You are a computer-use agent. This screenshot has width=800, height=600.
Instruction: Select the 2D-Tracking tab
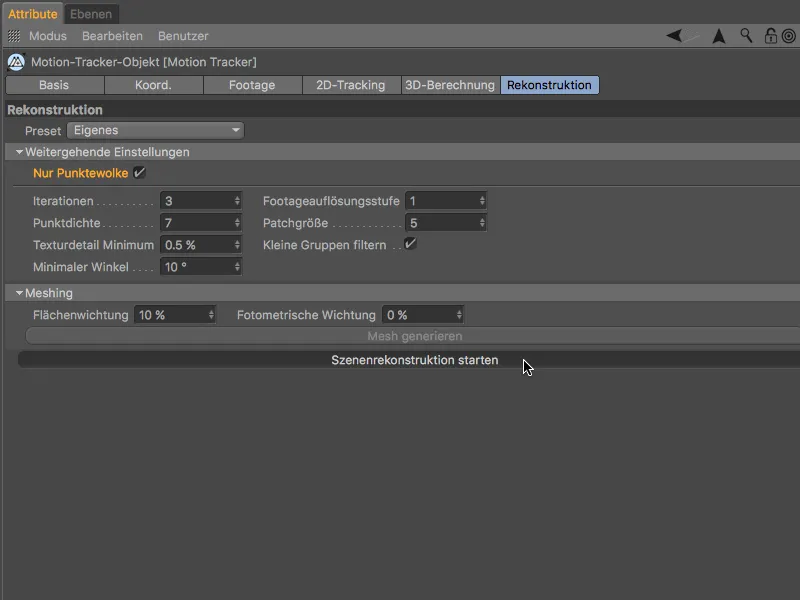click(351, 85)
